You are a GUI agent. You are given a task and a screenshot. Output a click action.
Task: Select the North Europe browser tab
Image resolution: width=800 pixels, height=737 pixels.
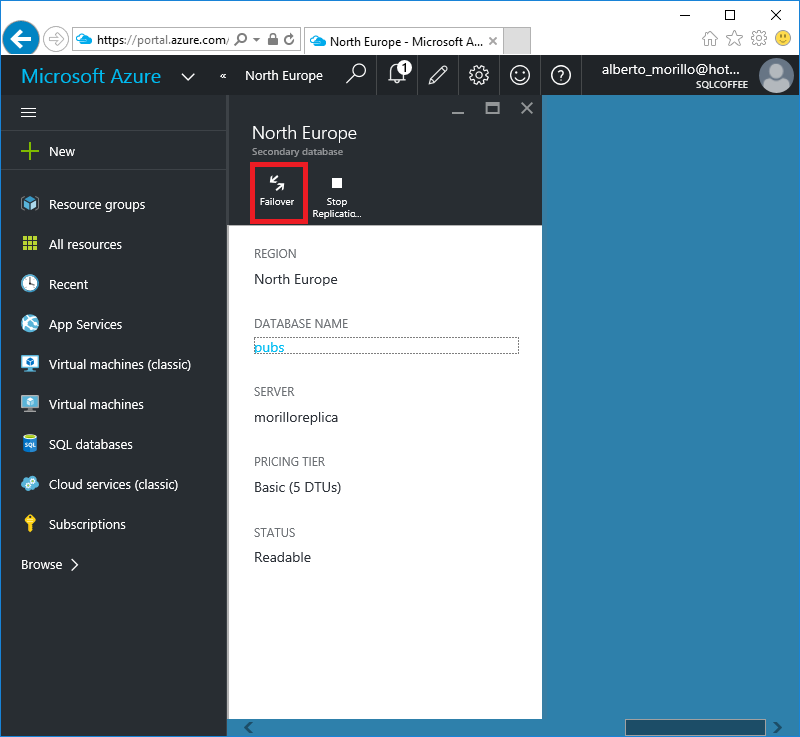click(x=403, y=41)
